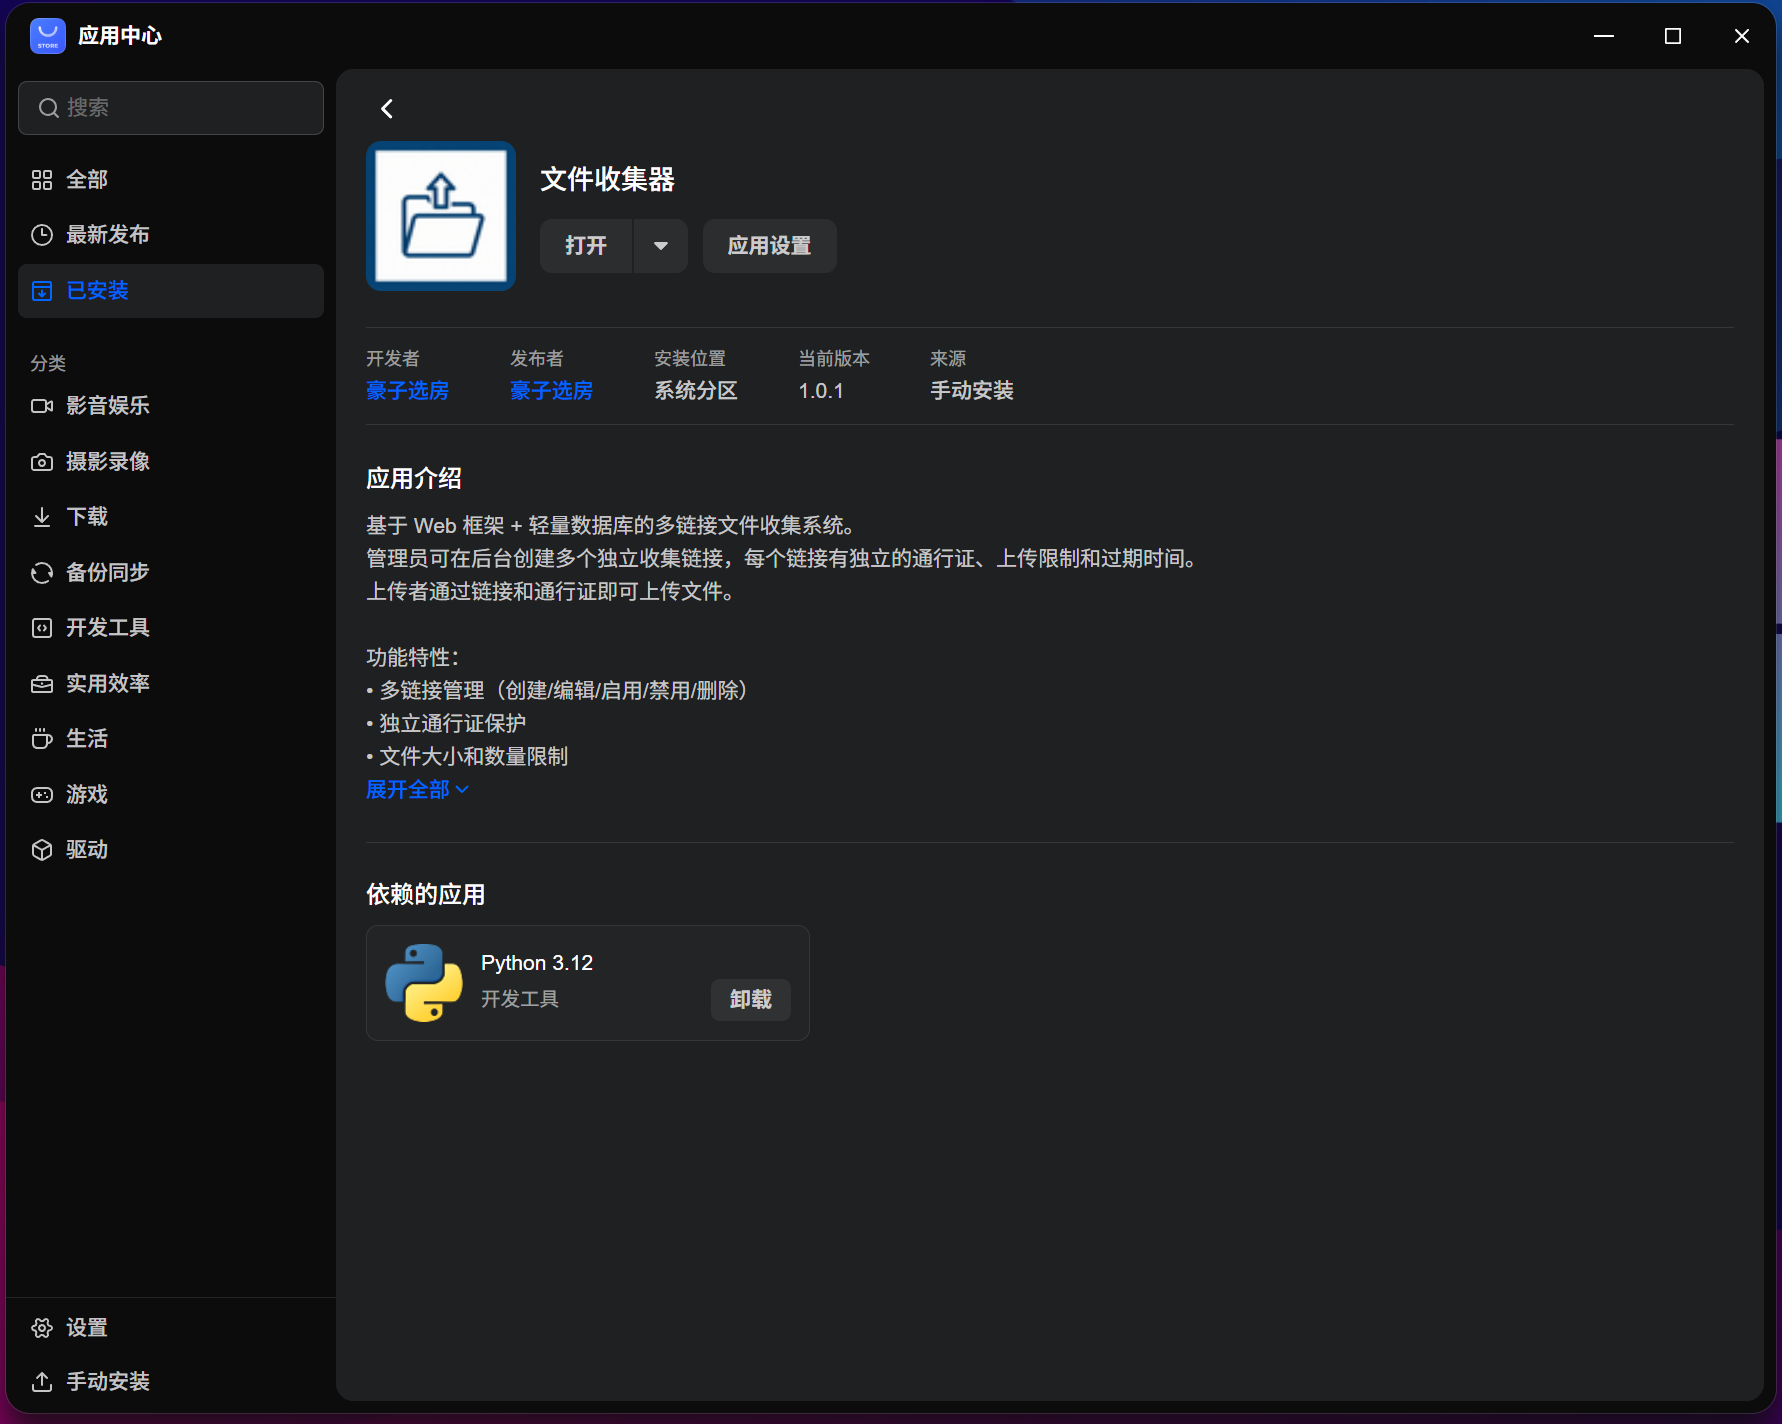This screenshot has height=1424, width=1782.
Task: Click the Python 3.12 logo
Action: click(x=424, y=983)
